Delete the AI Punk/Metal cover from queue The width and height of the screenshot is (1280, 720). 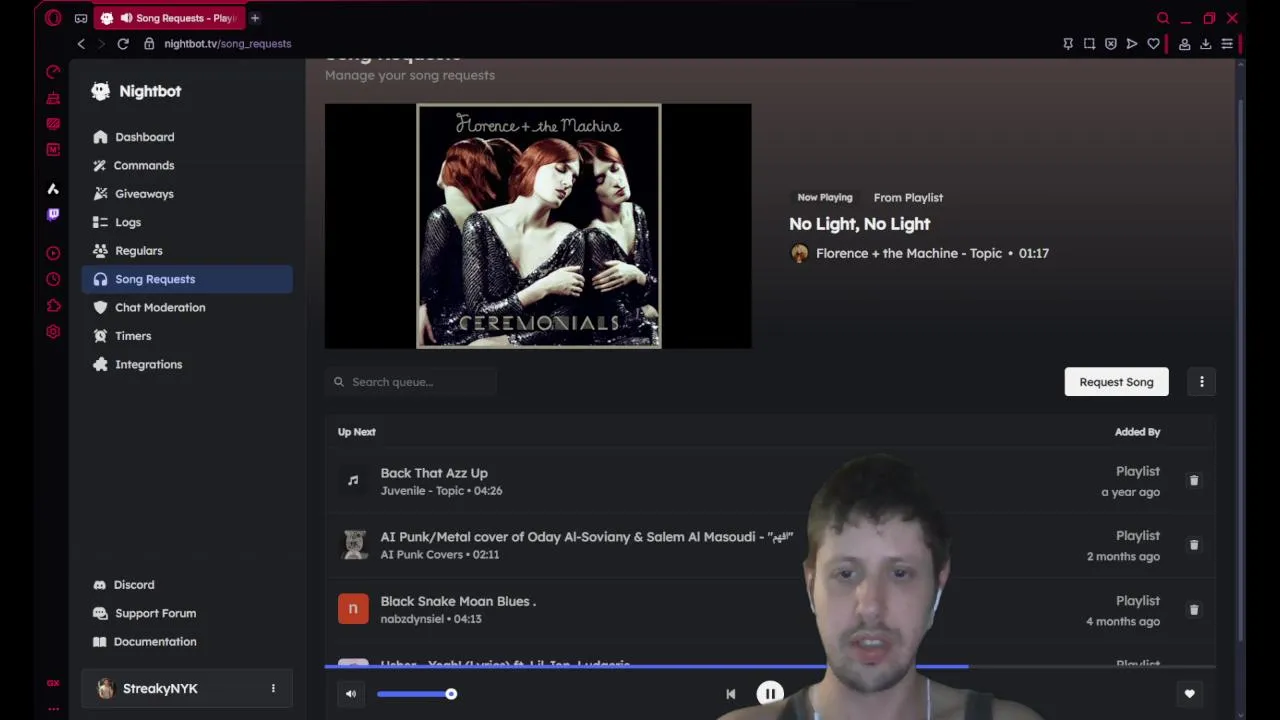tap(1193, 545)
